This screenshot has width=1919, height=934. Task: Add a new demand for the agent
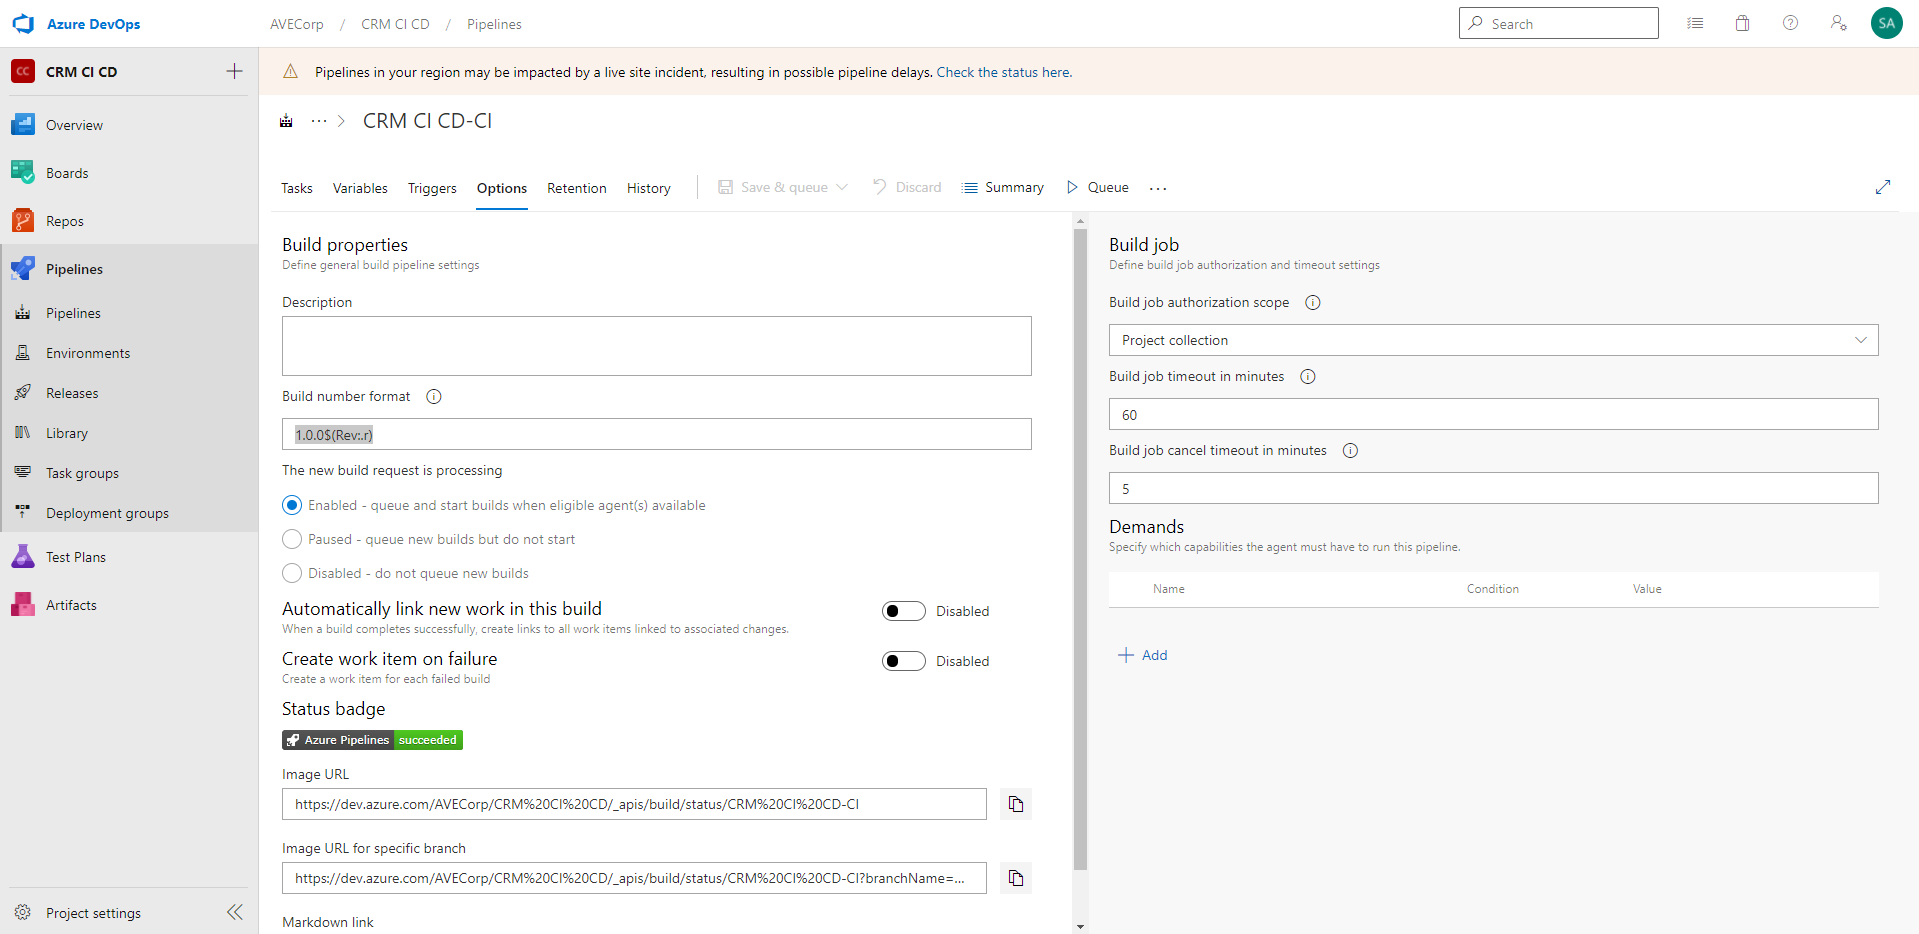click(1143, 655)
